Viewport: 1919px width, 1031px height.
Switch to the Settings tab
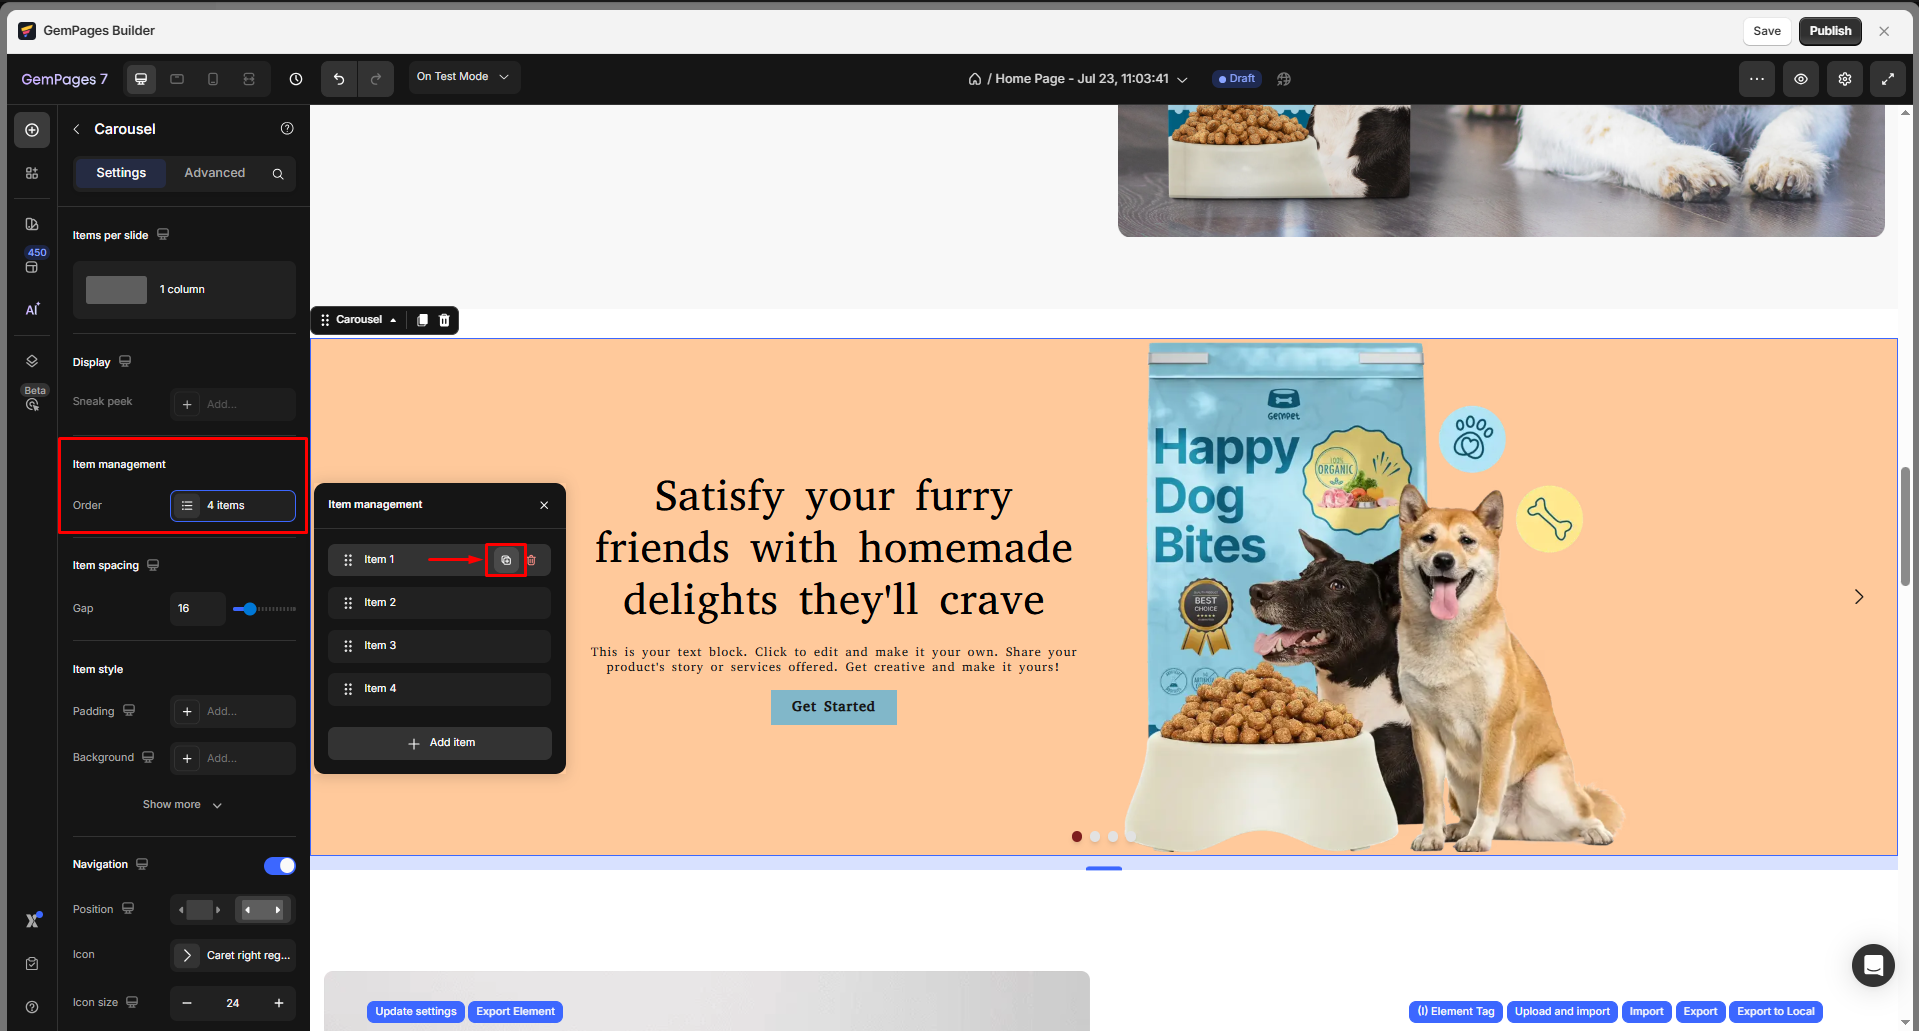121,173
